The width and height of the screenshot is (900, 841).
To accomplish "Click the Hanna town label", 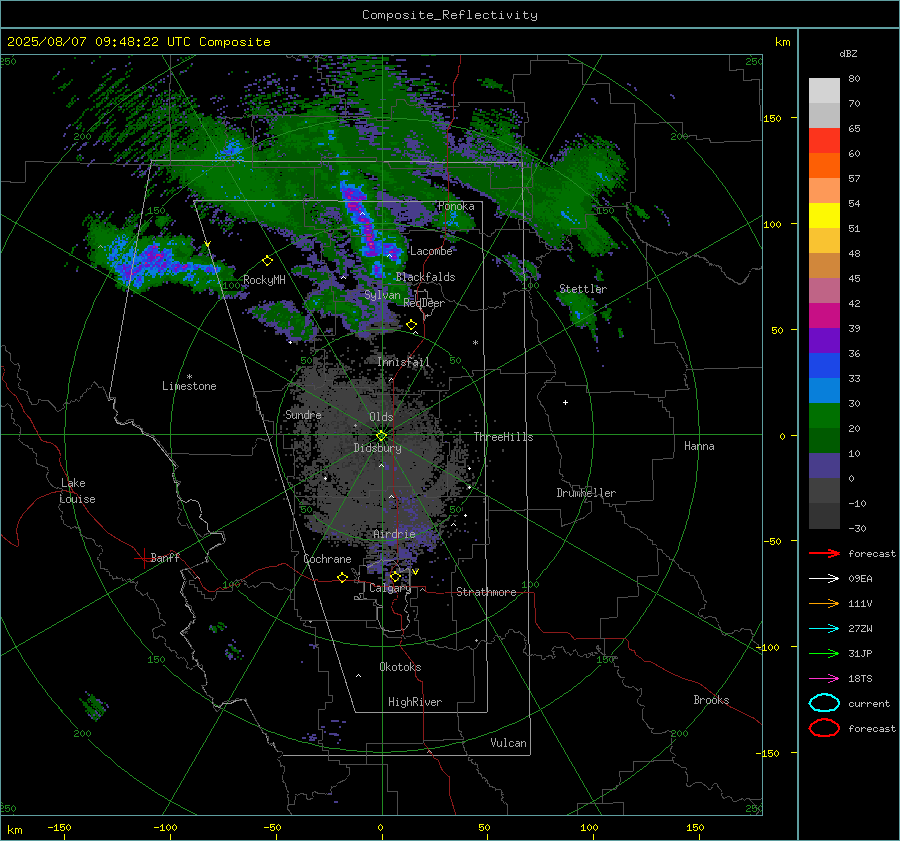I will click(699, 446).
